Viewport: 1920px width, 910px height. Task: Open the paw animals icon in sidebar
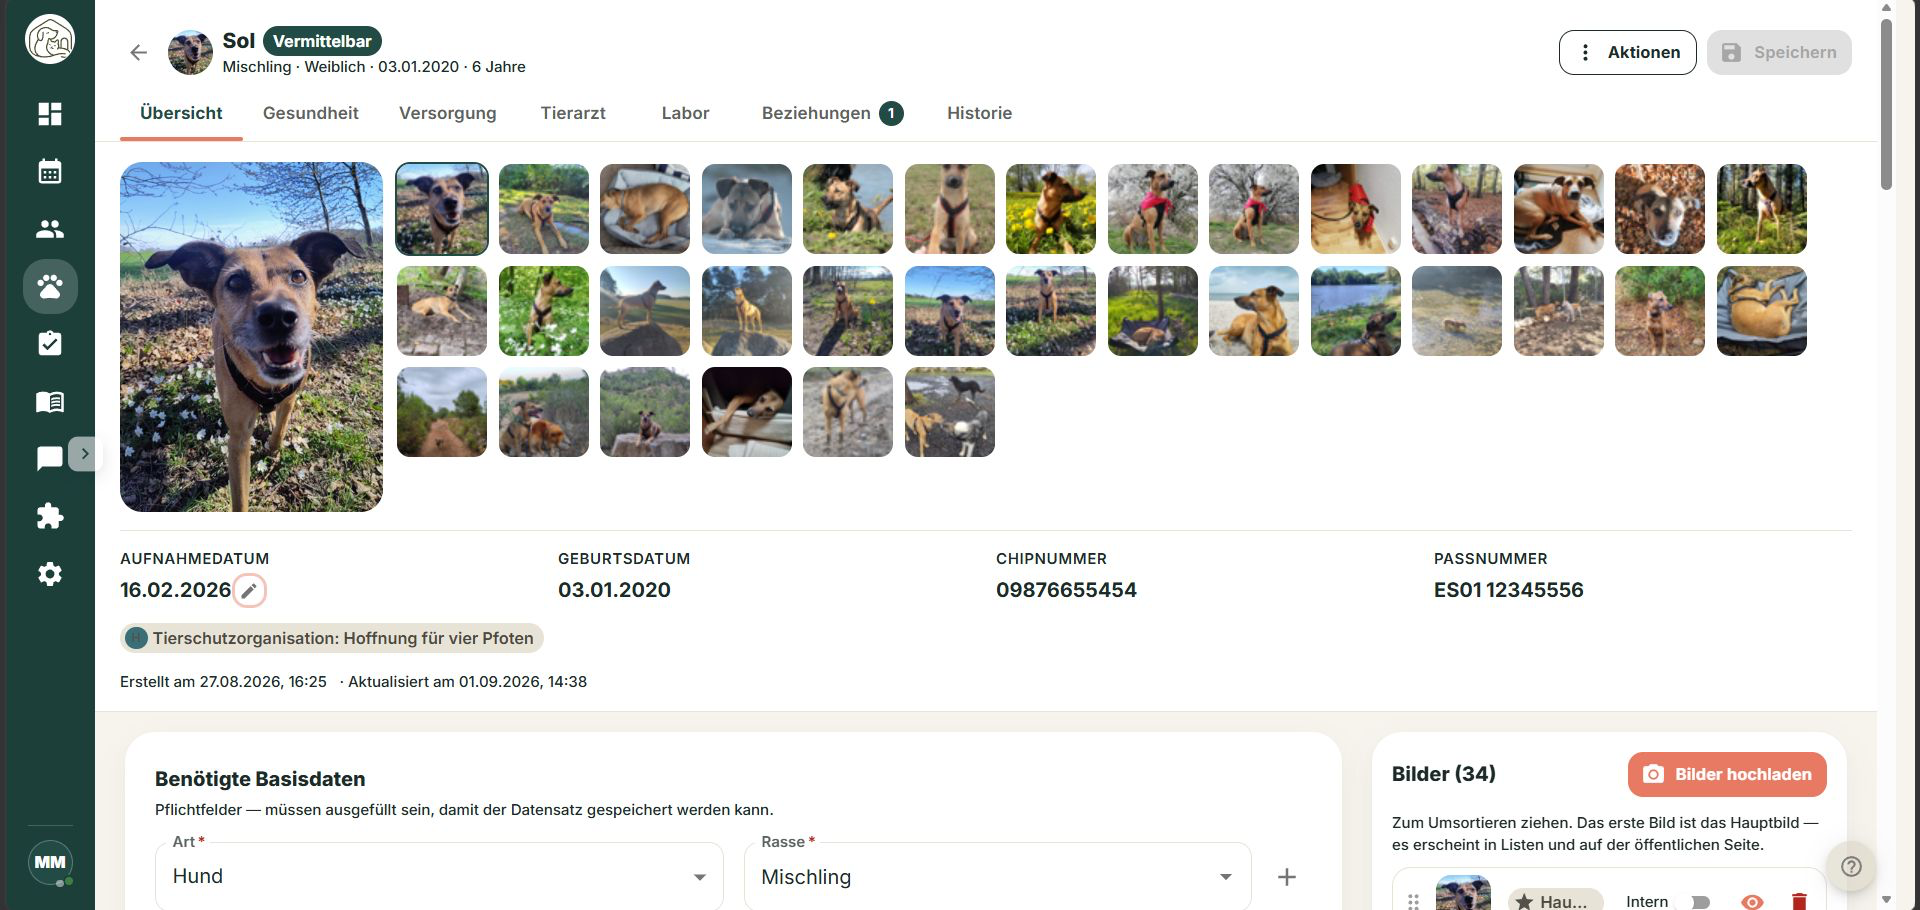click(x=50, y=287)
